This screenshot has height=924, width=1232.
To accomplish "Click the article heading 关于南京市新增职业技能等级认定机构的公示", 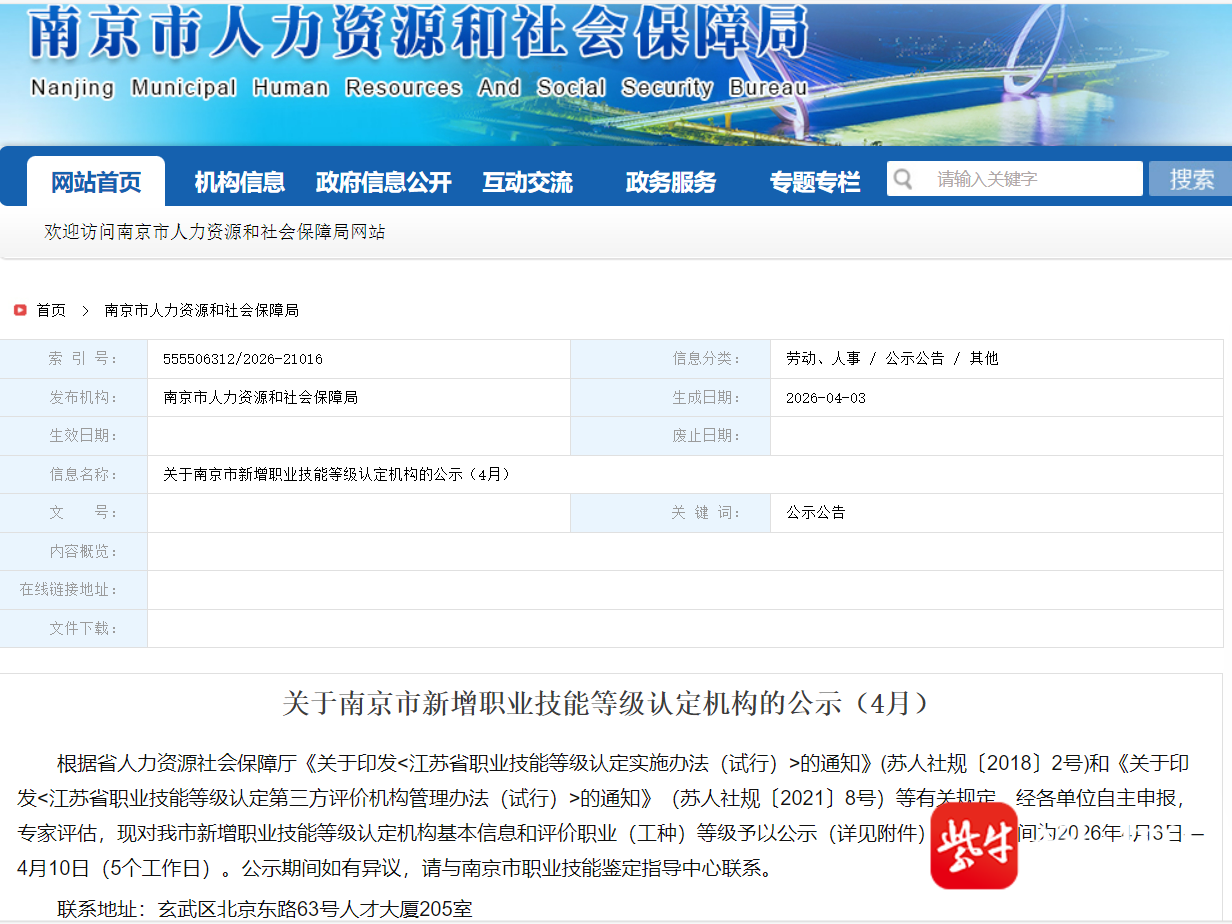I will tap(606, 703).
